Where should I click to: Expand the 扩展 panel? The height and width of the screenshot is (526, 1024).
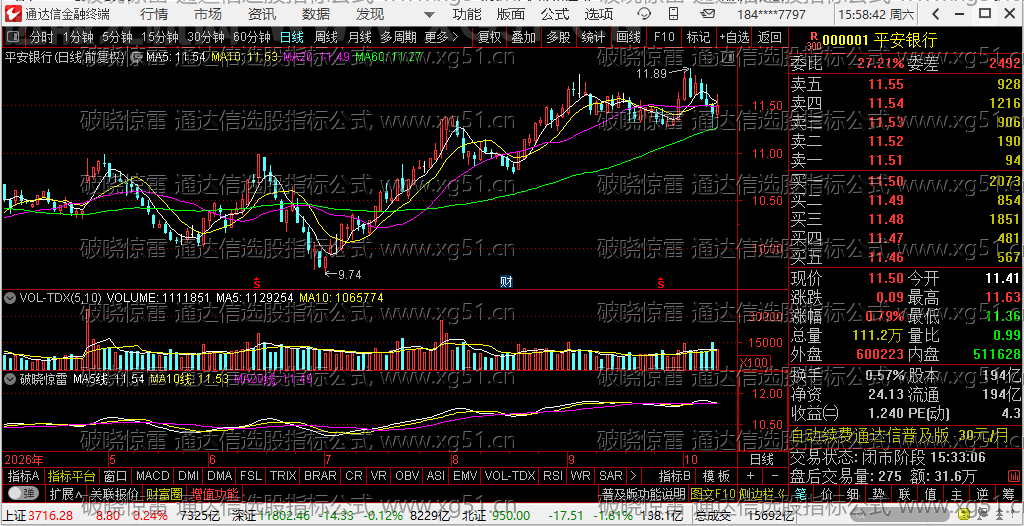click(x=66, y=492)
